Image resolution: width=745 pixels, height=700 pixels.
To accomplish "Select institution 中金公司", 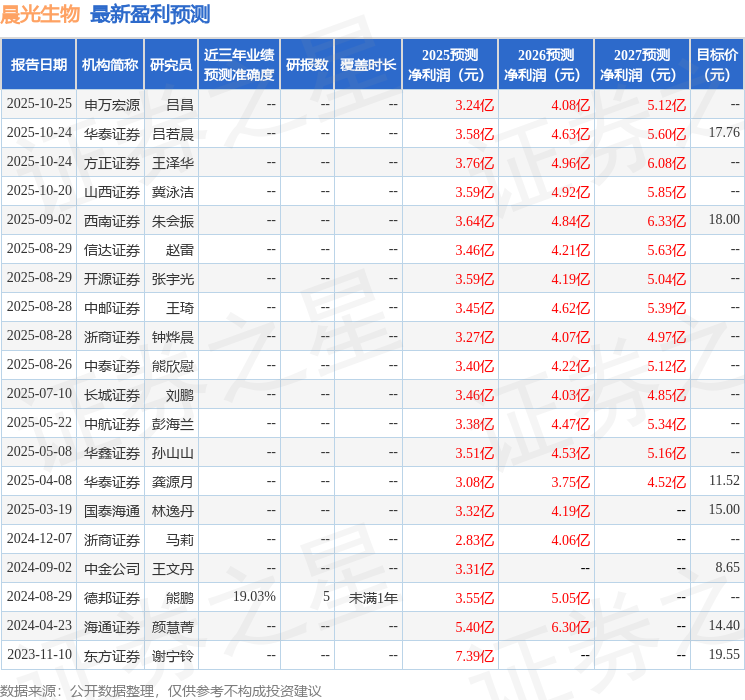I will (x=112, y=568).
